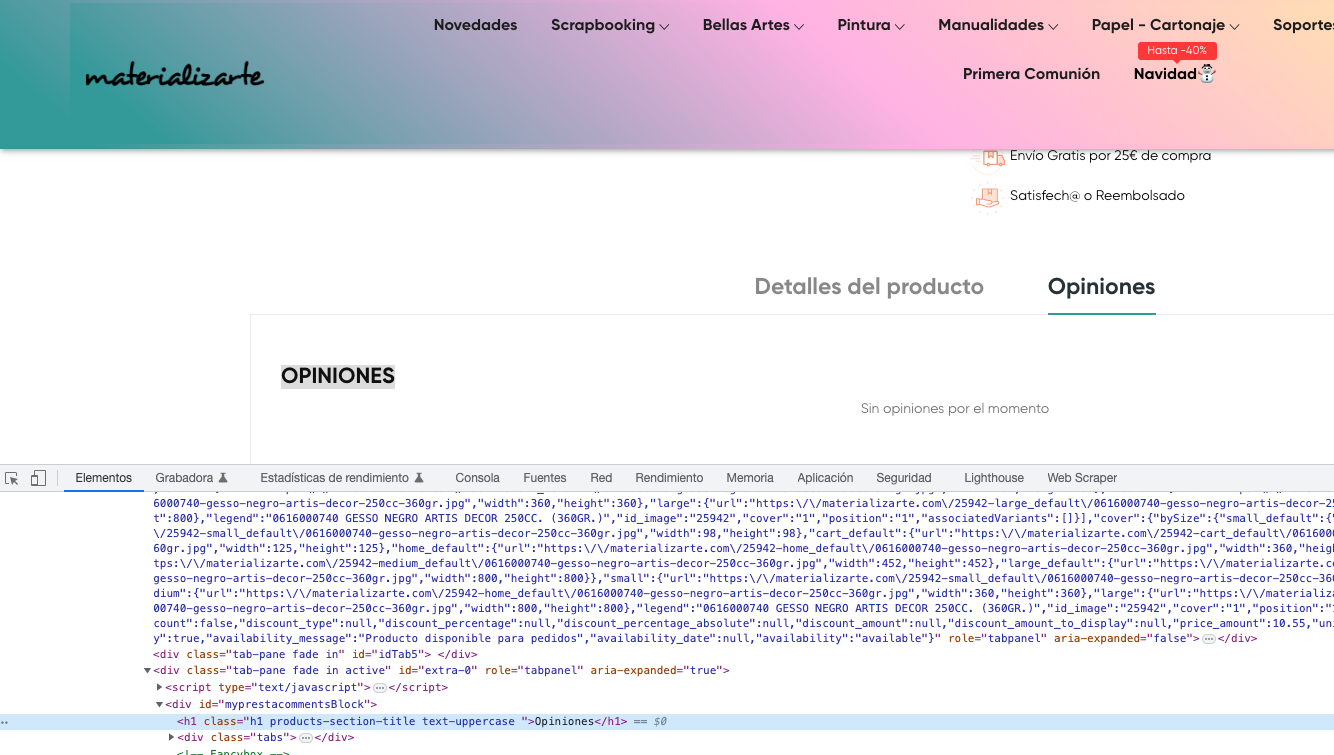The width and height of the screenshot is (1334, 755).
Task: Click 'Envío Gratis por 25€ de compra' text
Action: point(1110,156)
